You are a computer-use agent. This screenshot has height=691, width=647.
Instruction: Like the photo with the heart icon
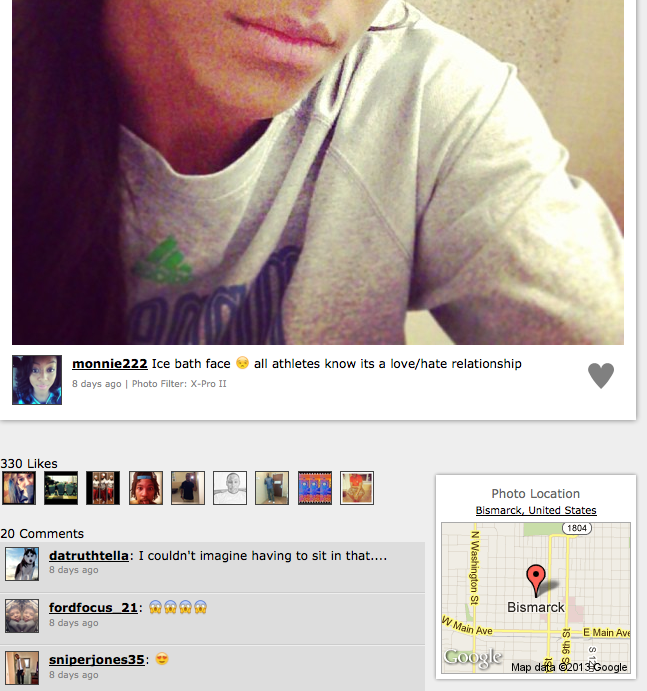601,375
